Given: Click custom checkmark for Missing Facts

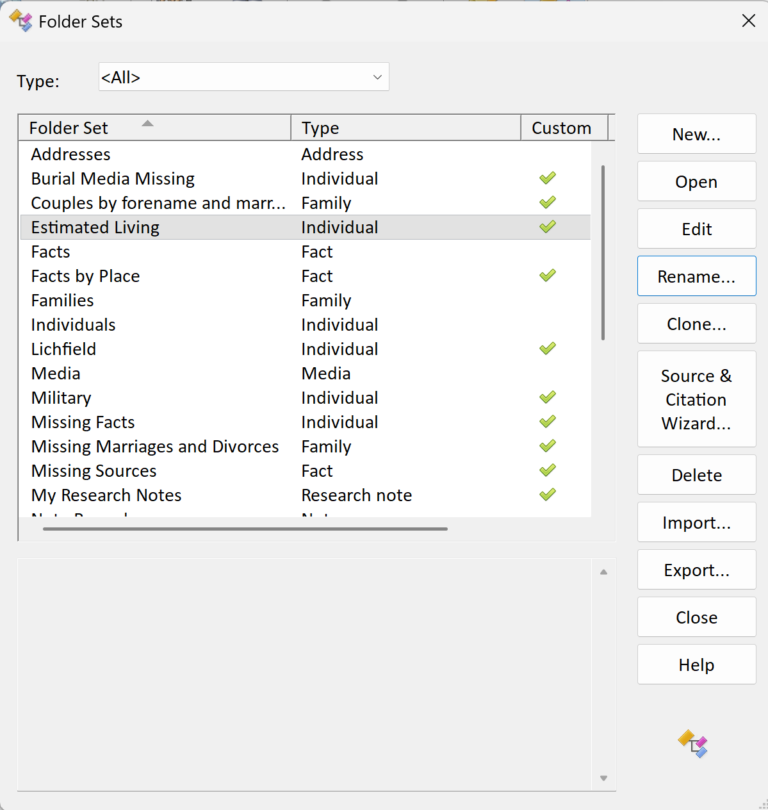Looking at the screenshot, I should (547, 422).
